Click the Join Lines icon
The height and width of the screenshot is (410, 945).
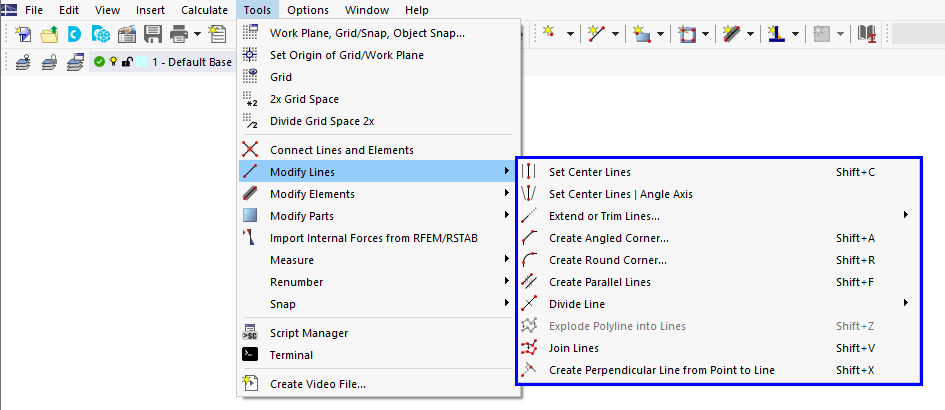pos(530,348)
